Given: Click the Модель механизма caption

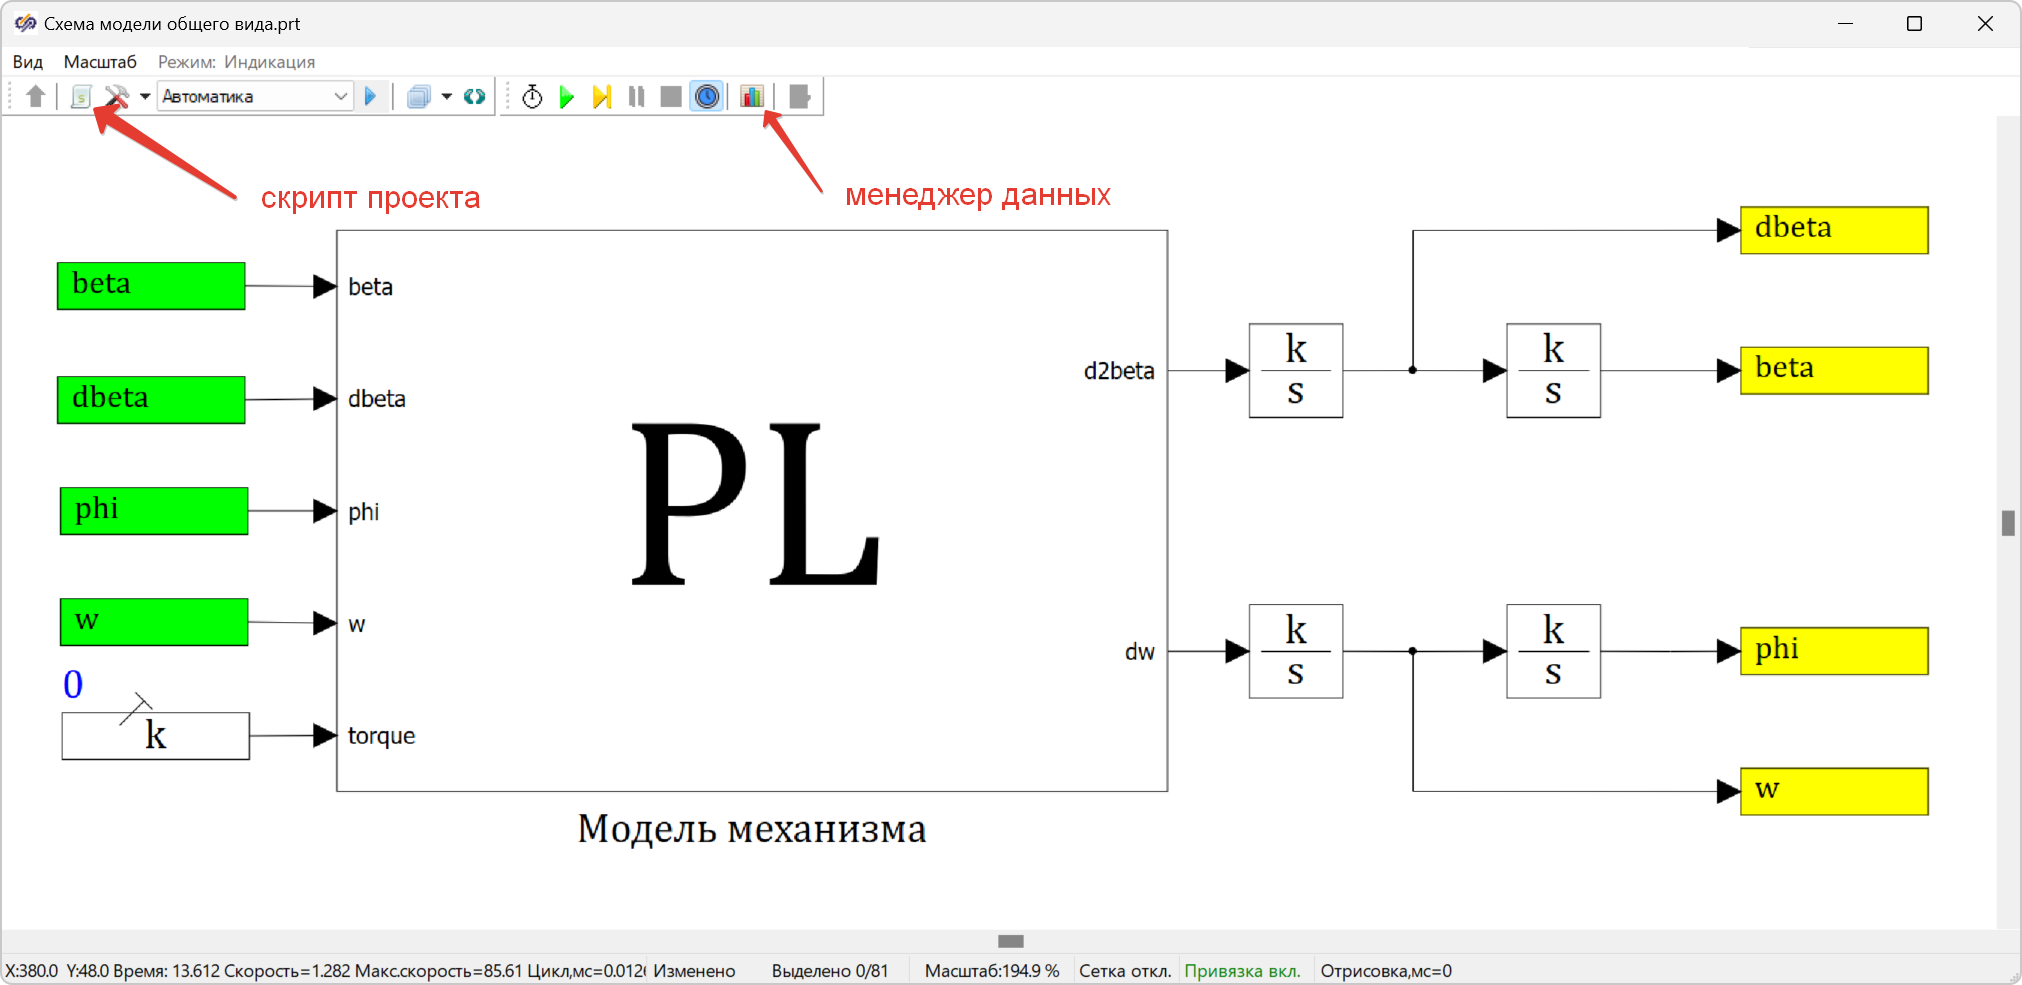Looking at the screenshot, I should coord(752,829).
